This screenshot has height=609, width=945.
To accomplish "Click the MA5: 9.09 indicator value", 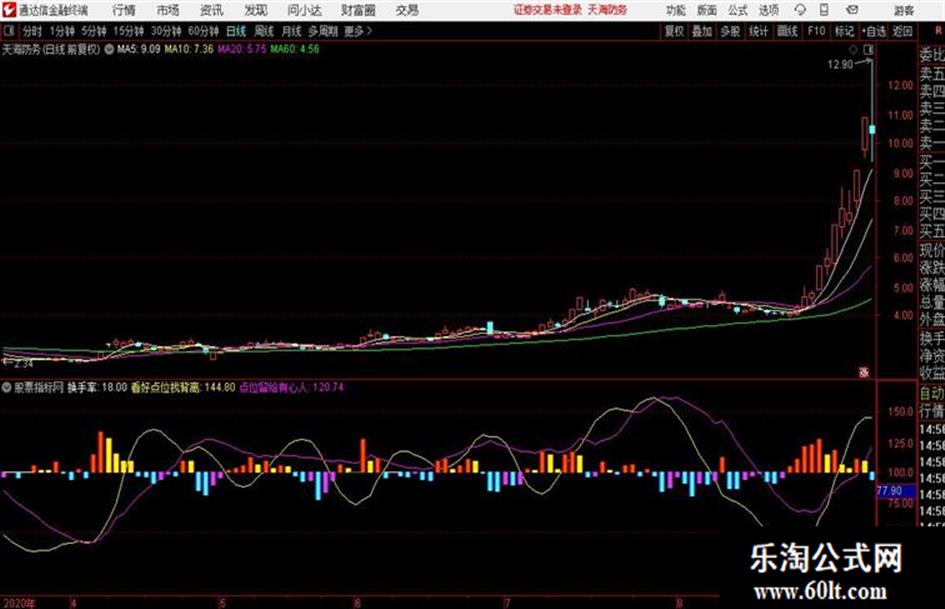I will [x=139, y=49].
